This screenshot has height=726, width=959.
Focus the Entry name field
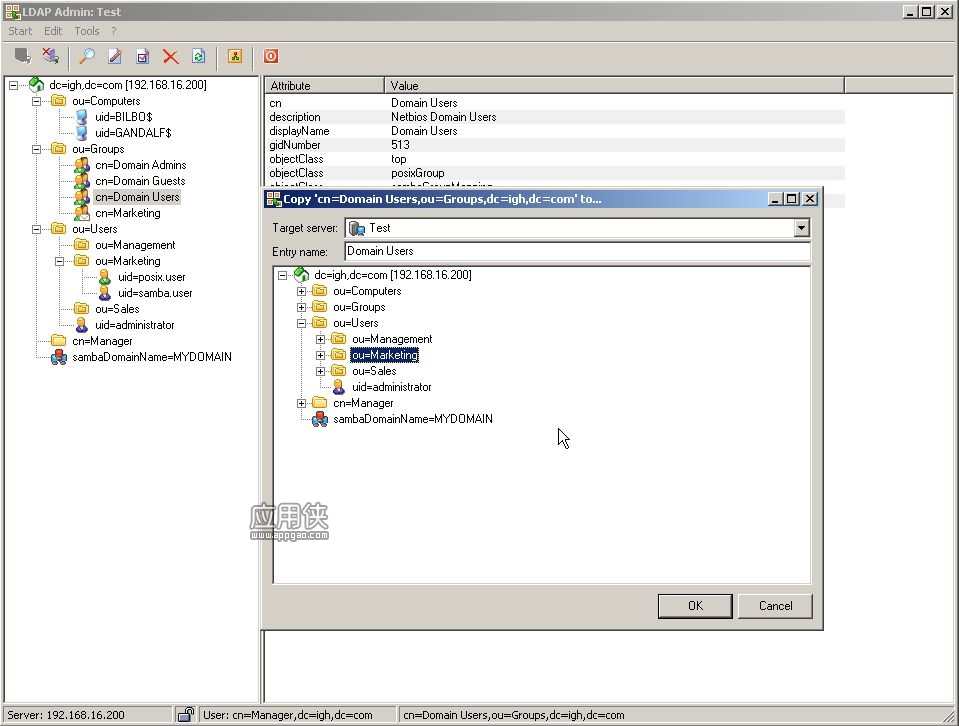coord(577,251)
